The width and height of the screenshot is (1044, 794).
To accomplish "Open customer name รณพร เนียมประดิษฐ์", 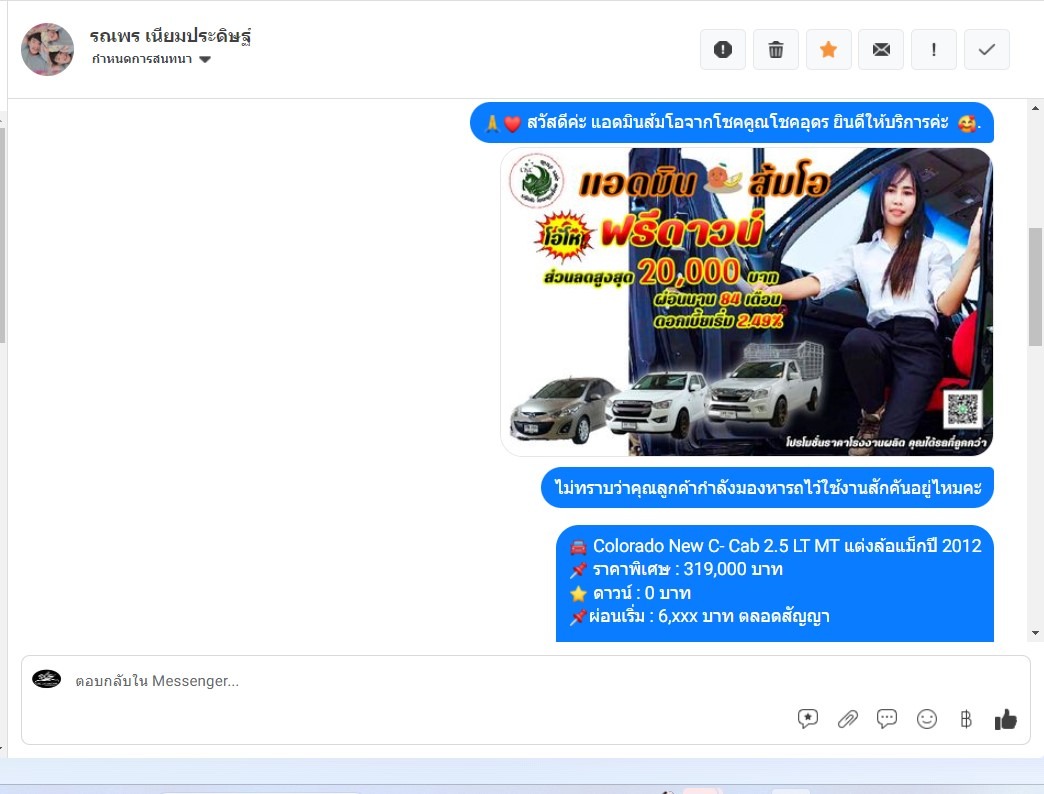I will point(170,35).
